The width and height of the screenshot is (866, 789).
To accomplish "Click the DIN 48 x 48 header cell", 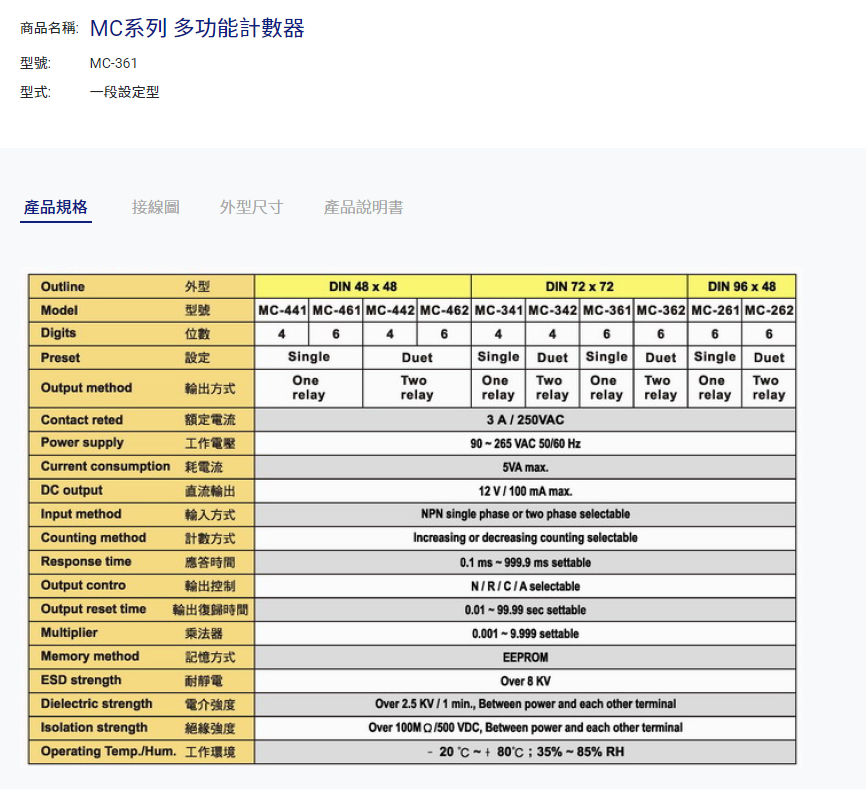I will click(x=362, y=287).
